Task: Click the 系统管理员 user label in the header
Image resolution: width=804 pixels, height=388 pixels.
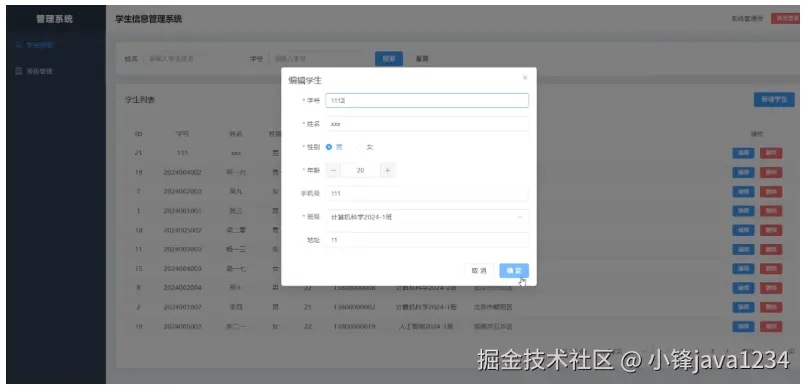Action: click(747, 18)
